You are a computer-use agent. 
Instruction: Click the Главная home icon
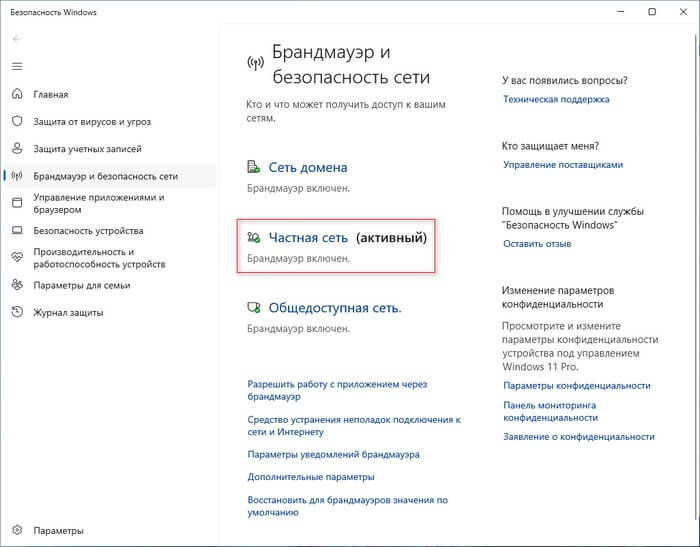(16, 94)
